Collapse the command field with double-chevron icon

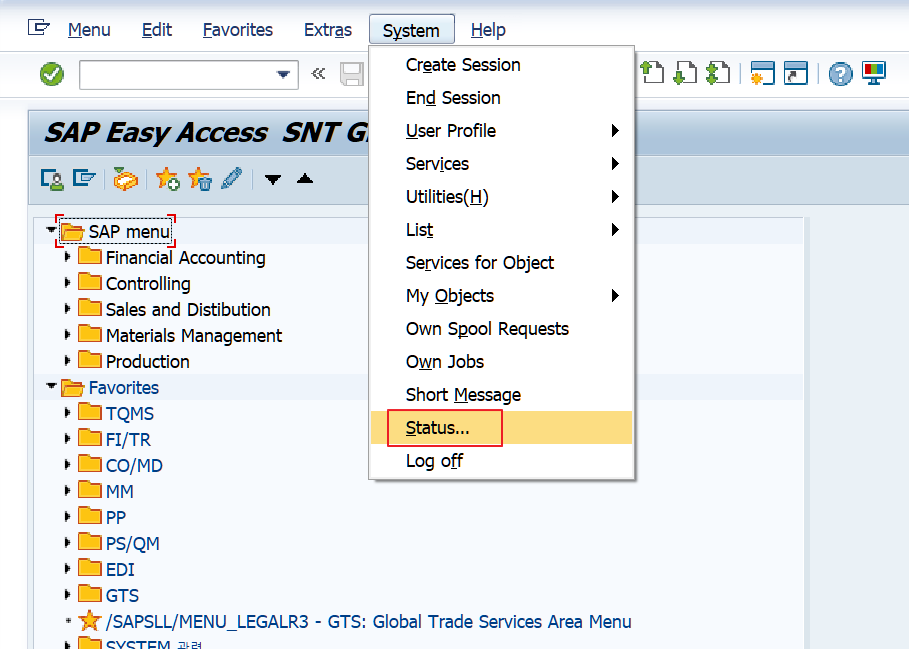tap(318, 74)
